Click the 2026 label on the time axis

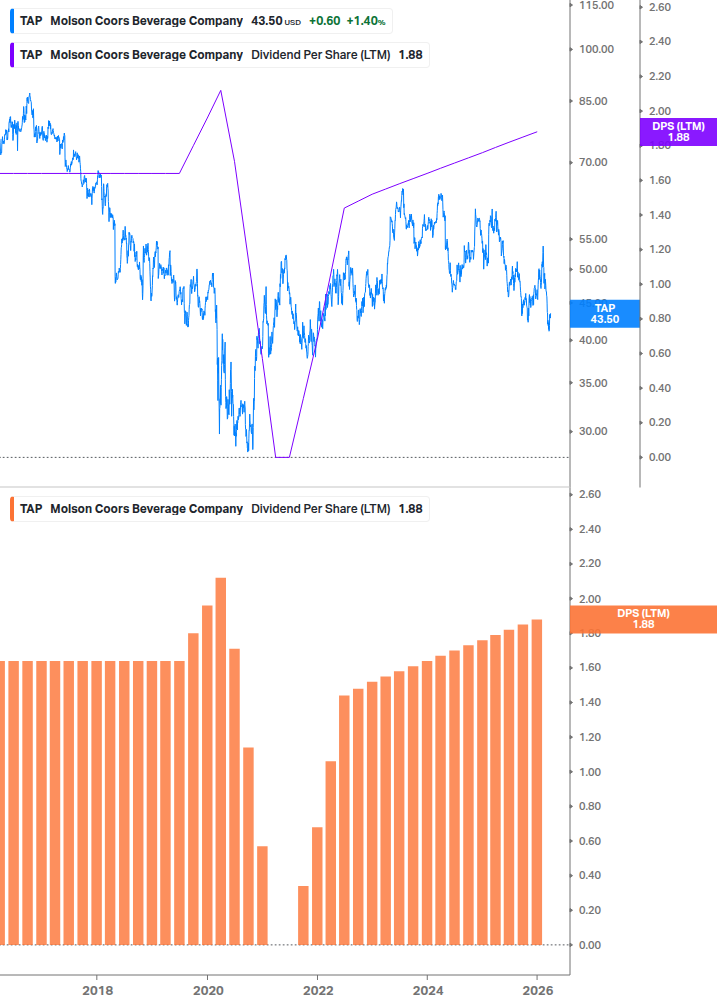point(538,991)
